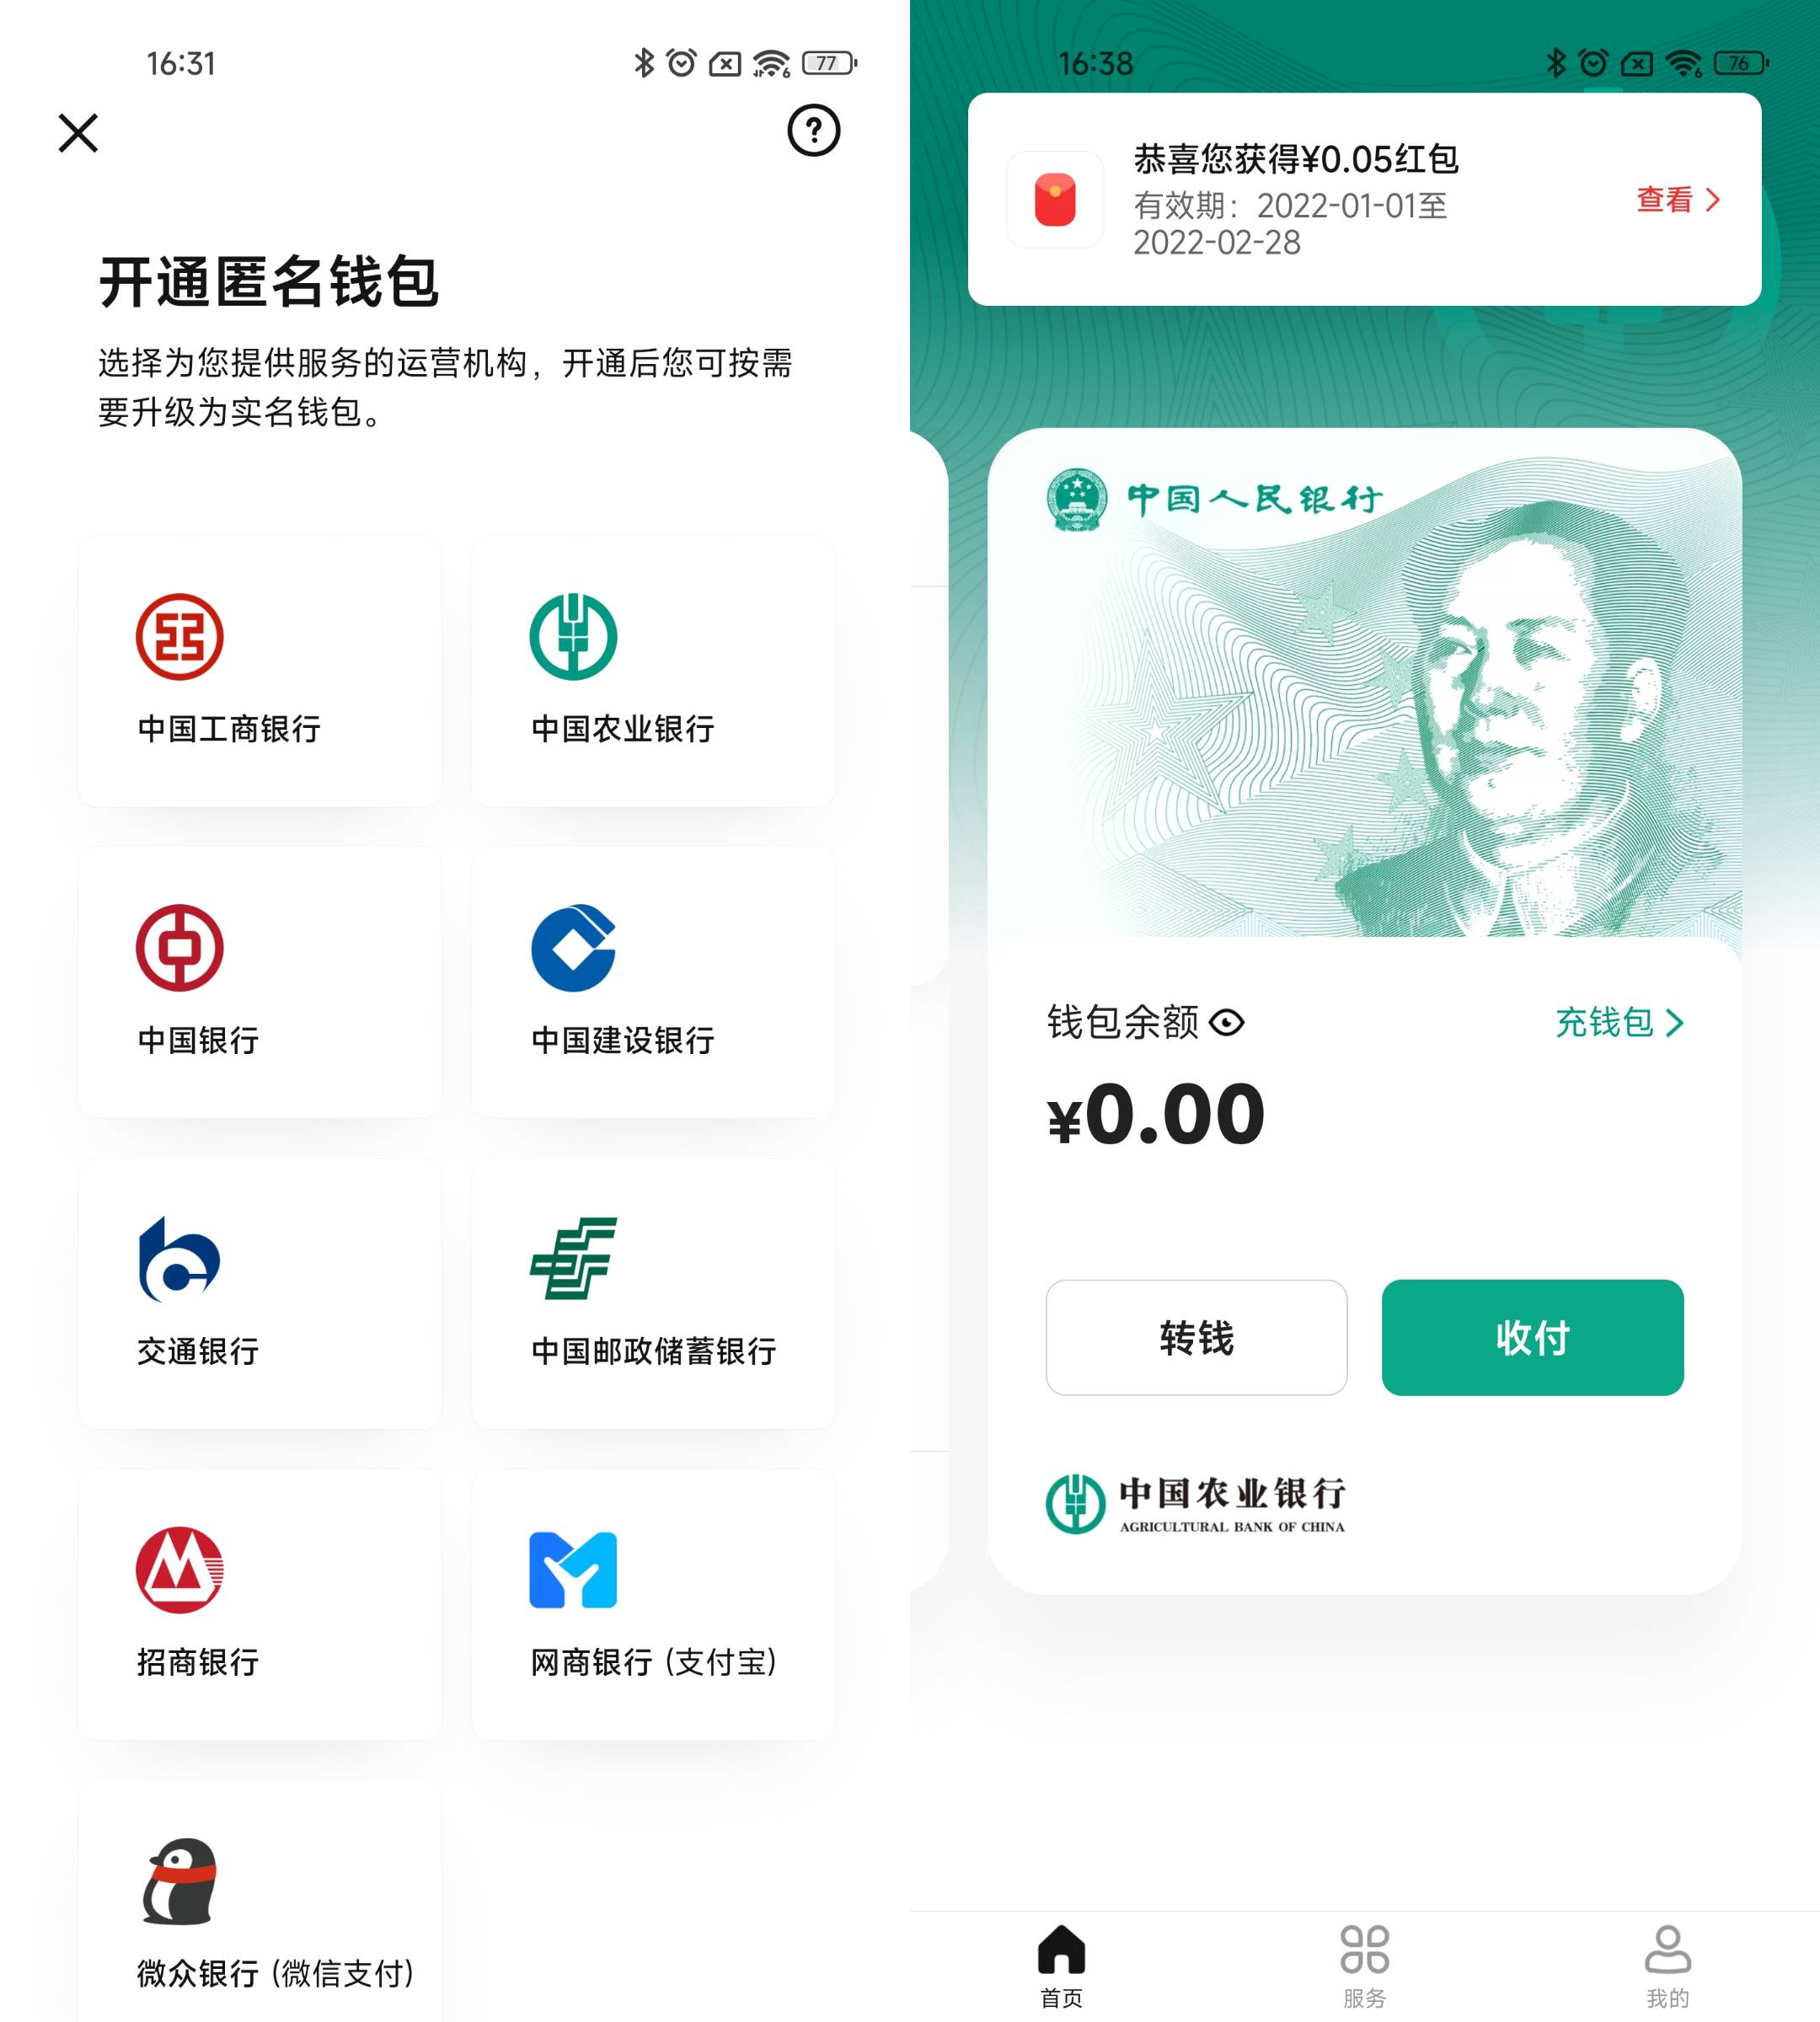
Task: Tap 转钱 button to transfer money
Action: (1195, 1339)
